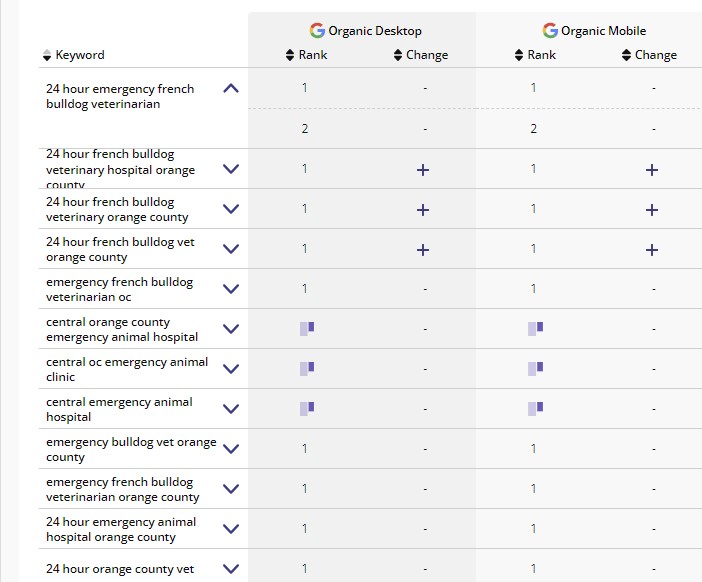Viewport: 702px width, 582px height.
Task: Click Google logo beside Organic Desktop
Action: point(317,31)
